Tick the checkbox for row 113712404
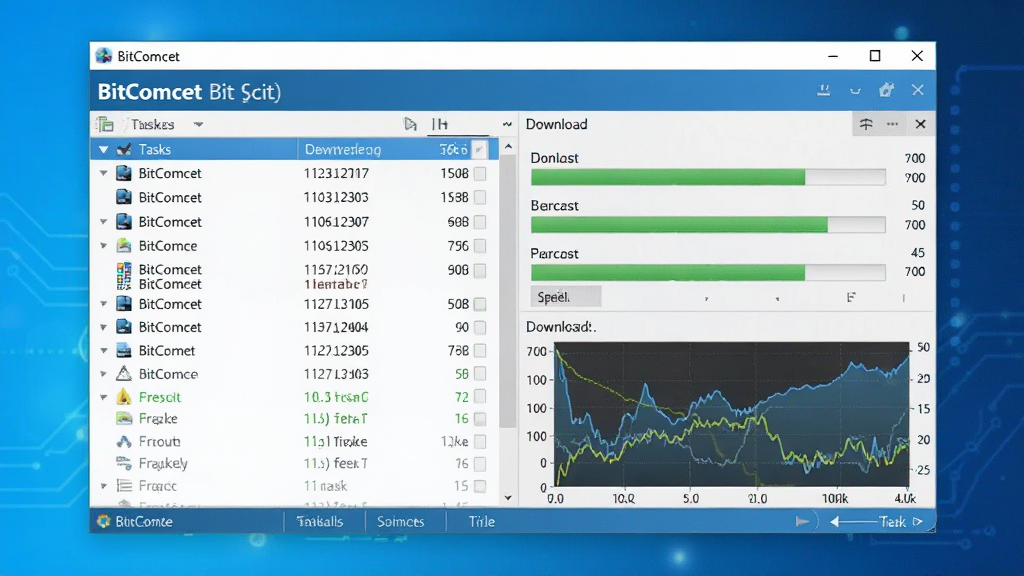 click(x=480, y=327)
